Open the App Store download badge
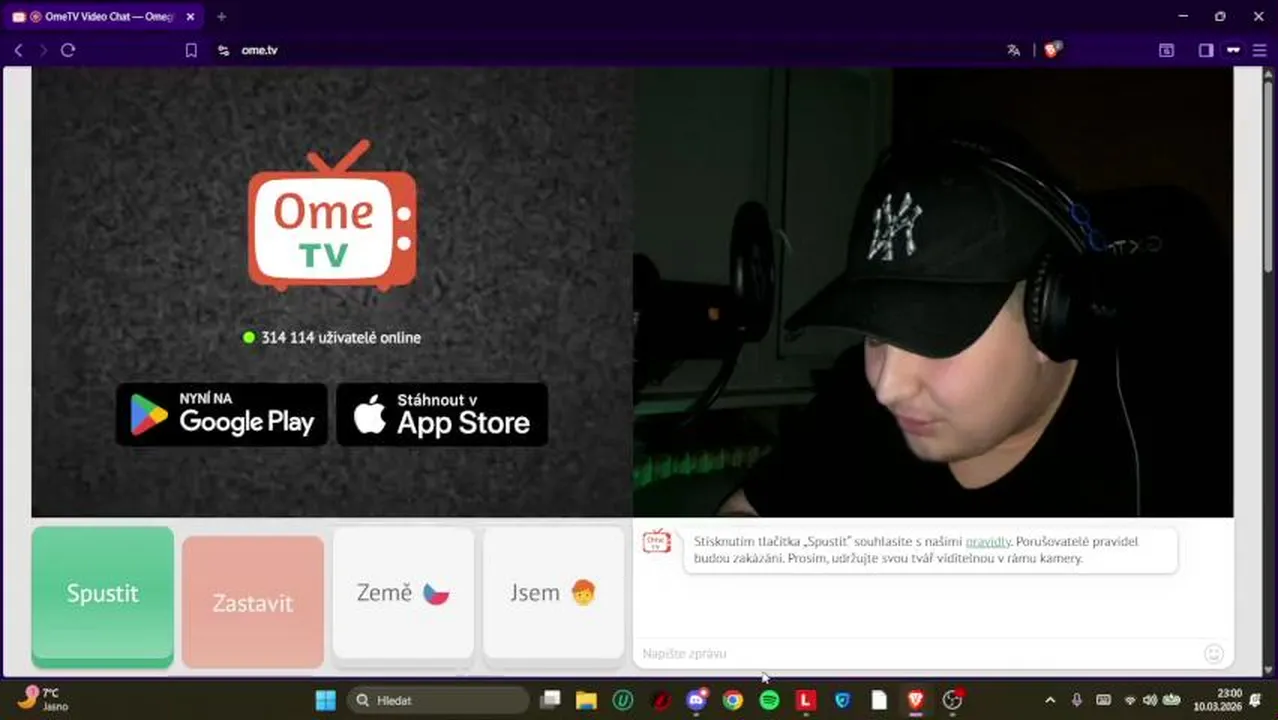This screenshot has width=1278, height=720. pyautogui.click(x=442, y=414)
